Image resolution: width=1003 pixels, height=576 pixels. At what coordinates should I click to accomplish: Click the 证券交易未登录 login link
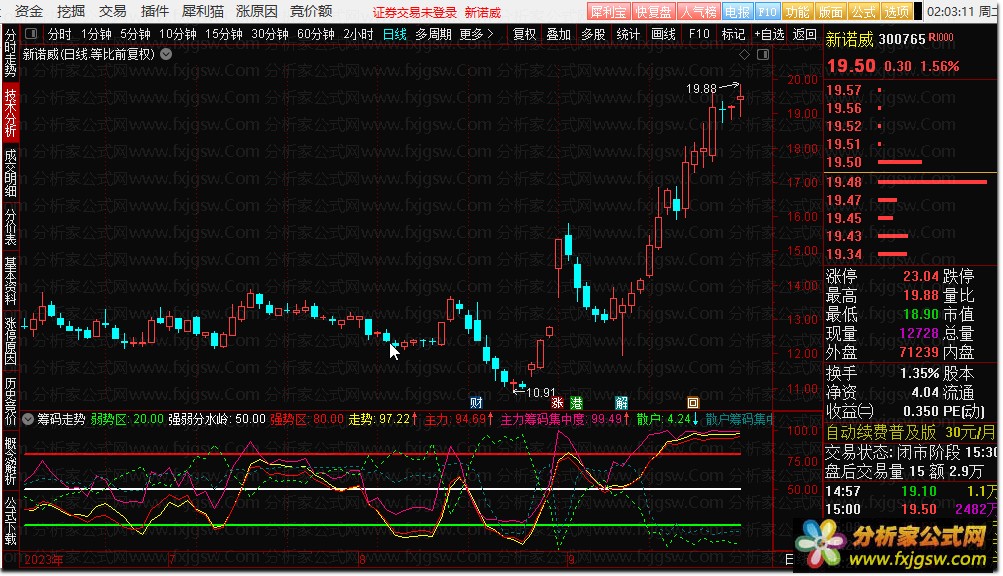415,12
